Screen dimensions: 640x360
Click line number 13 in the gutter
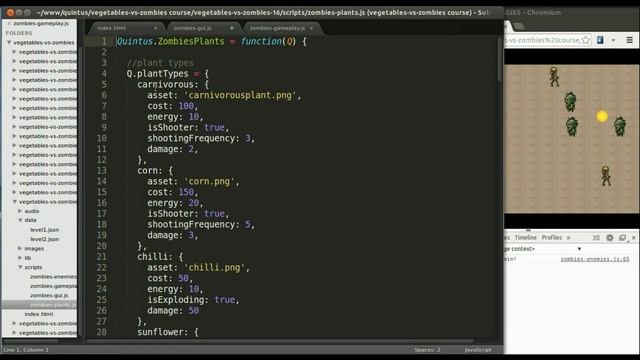pos(102,171)
